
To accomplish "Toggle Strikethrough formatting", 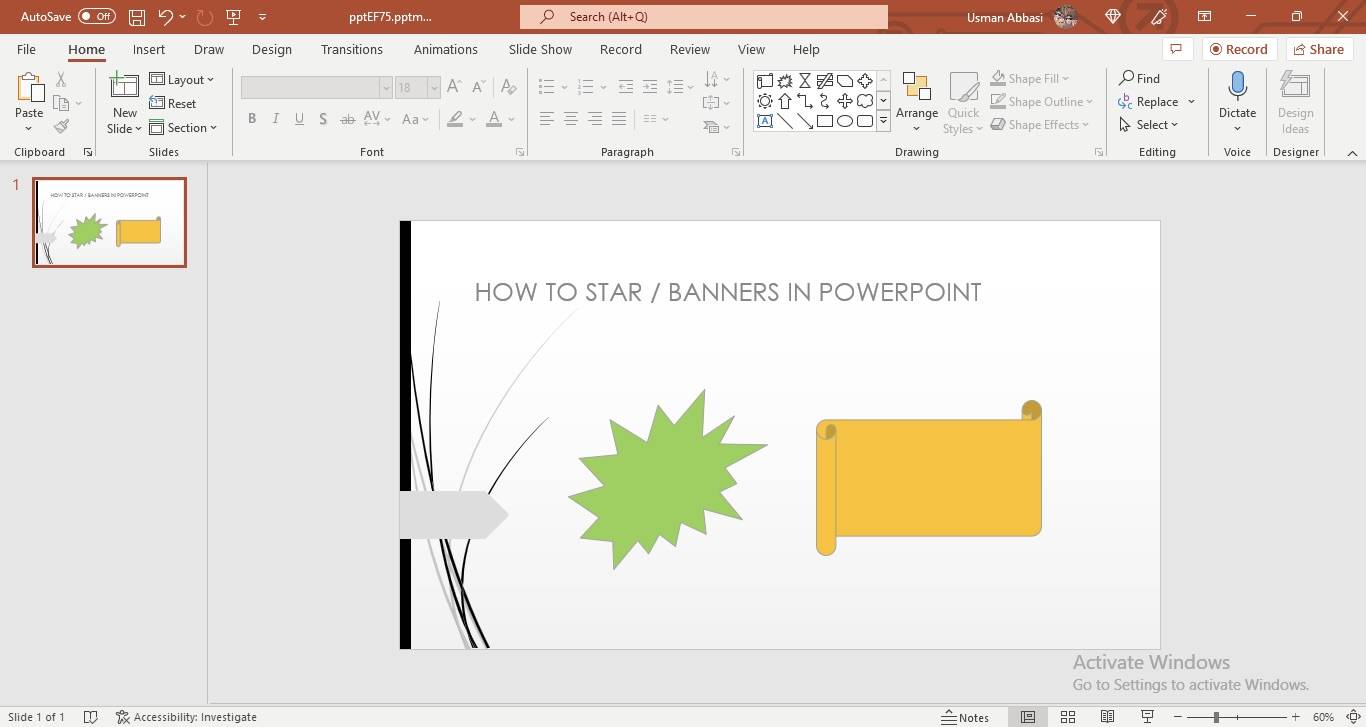I will point(347,119).
